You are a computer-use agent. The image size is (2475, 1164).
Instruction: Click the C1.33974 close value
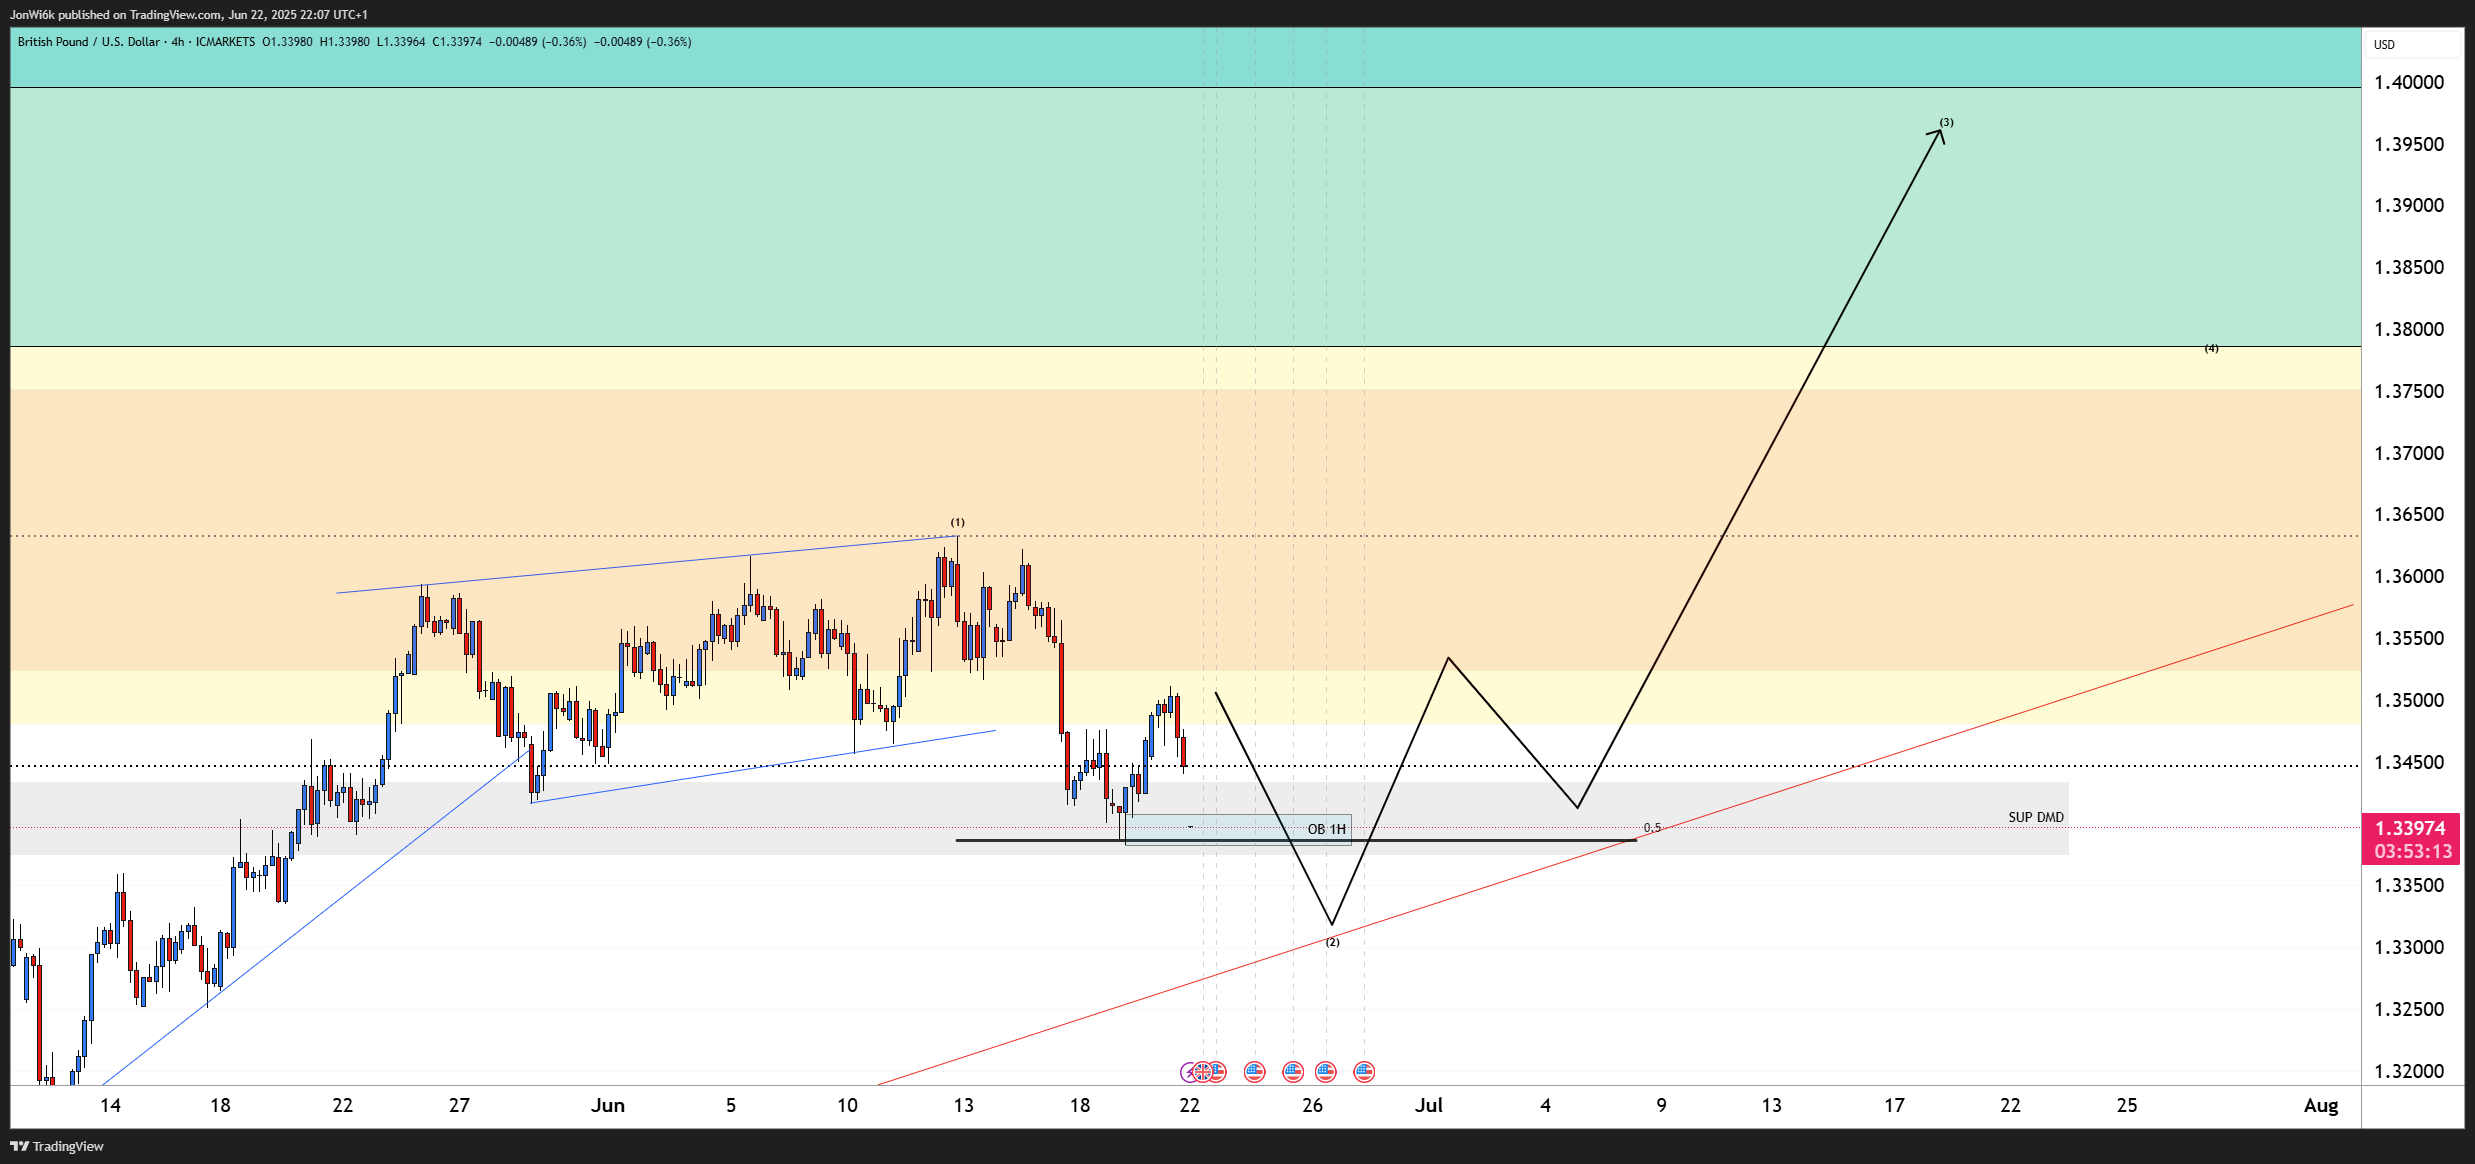click(x=457, y=42)
